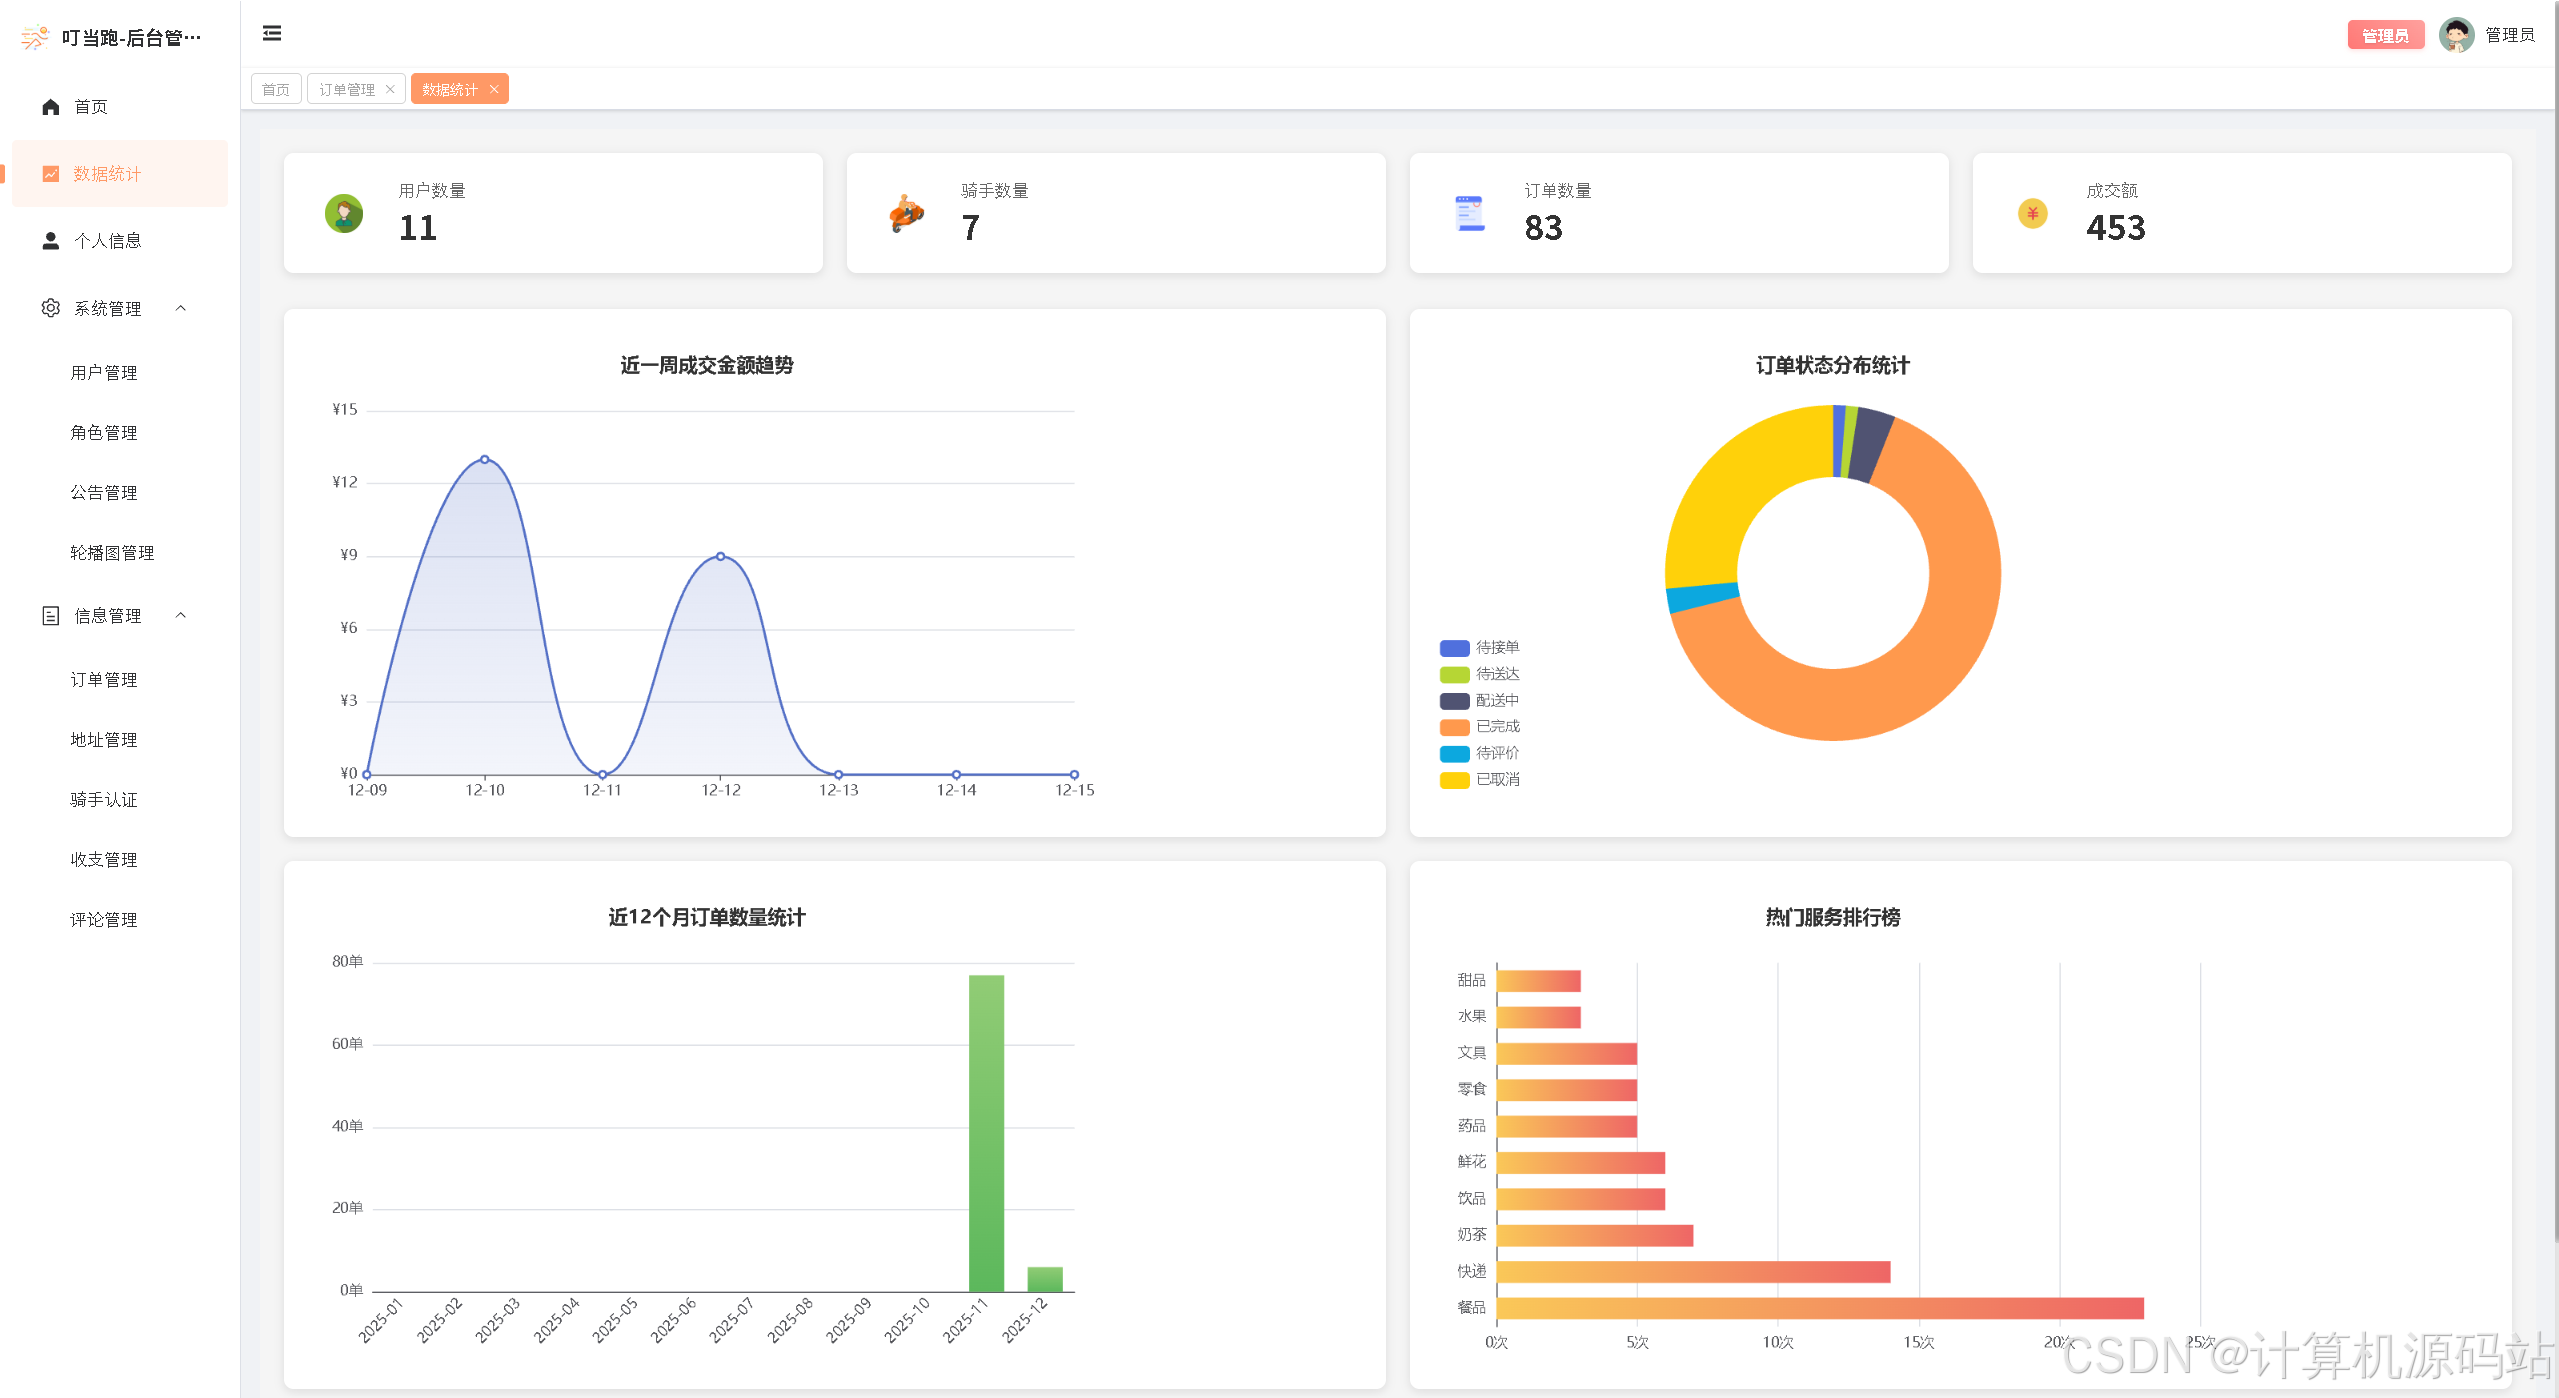Click the coin icon on 成交额 card
This screenshot has height=1398, width=2559.
click(x=2031, y=213)
